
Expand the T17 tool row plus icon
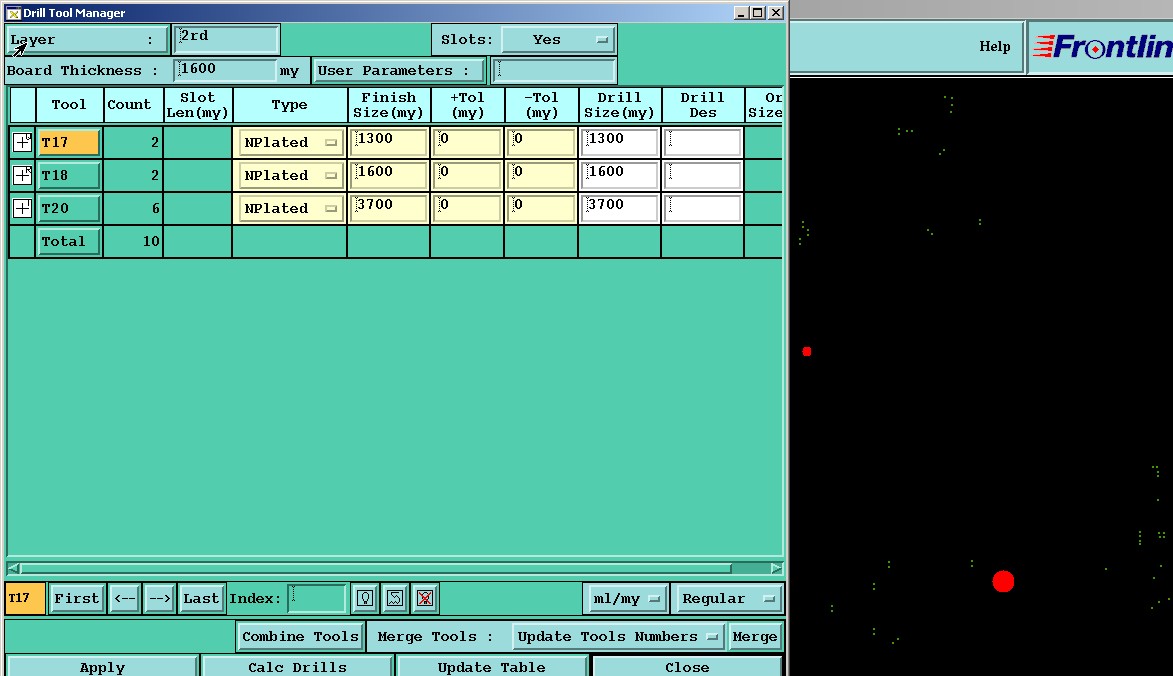click(22, 142)
